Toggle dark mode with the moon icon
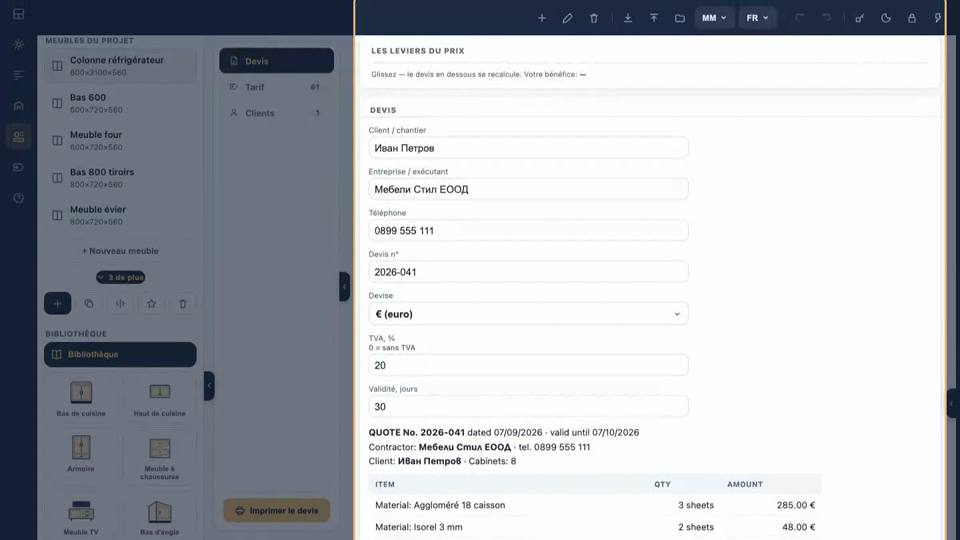Screen dimensions: 960x540 (886, 18)
